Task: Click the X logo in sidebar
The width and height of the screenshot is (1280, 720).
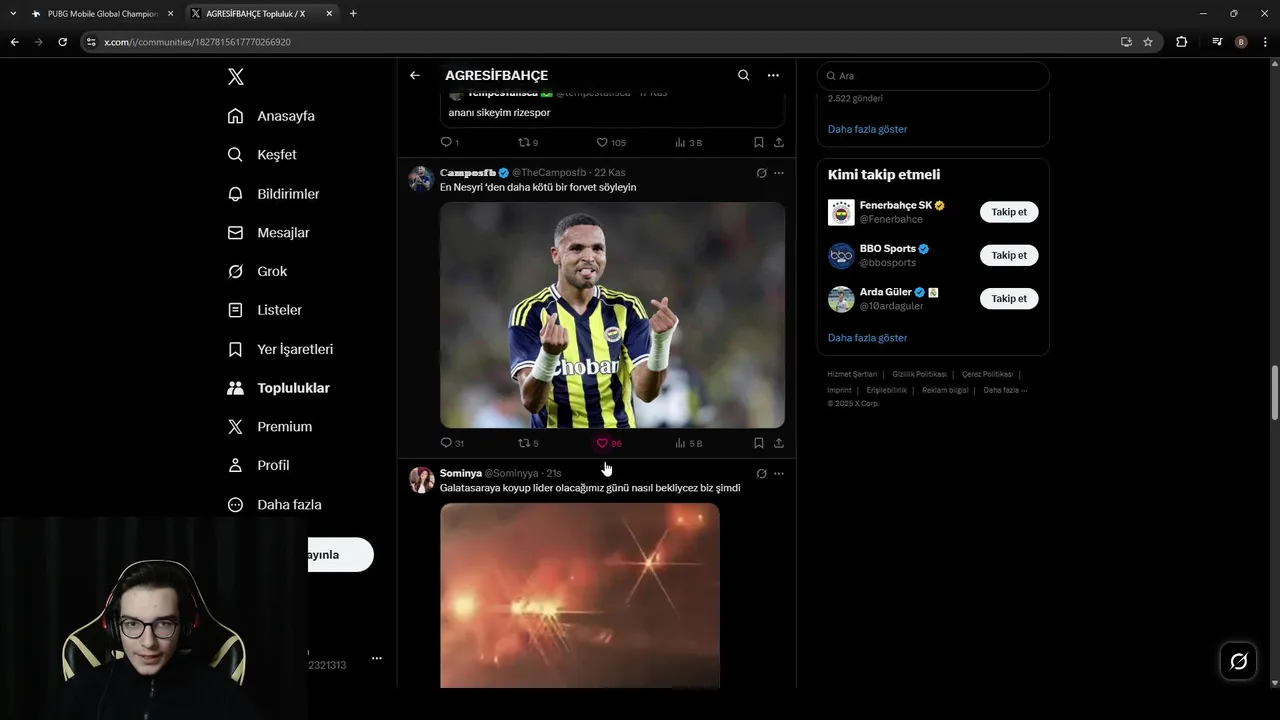Action: pos(235,77)
